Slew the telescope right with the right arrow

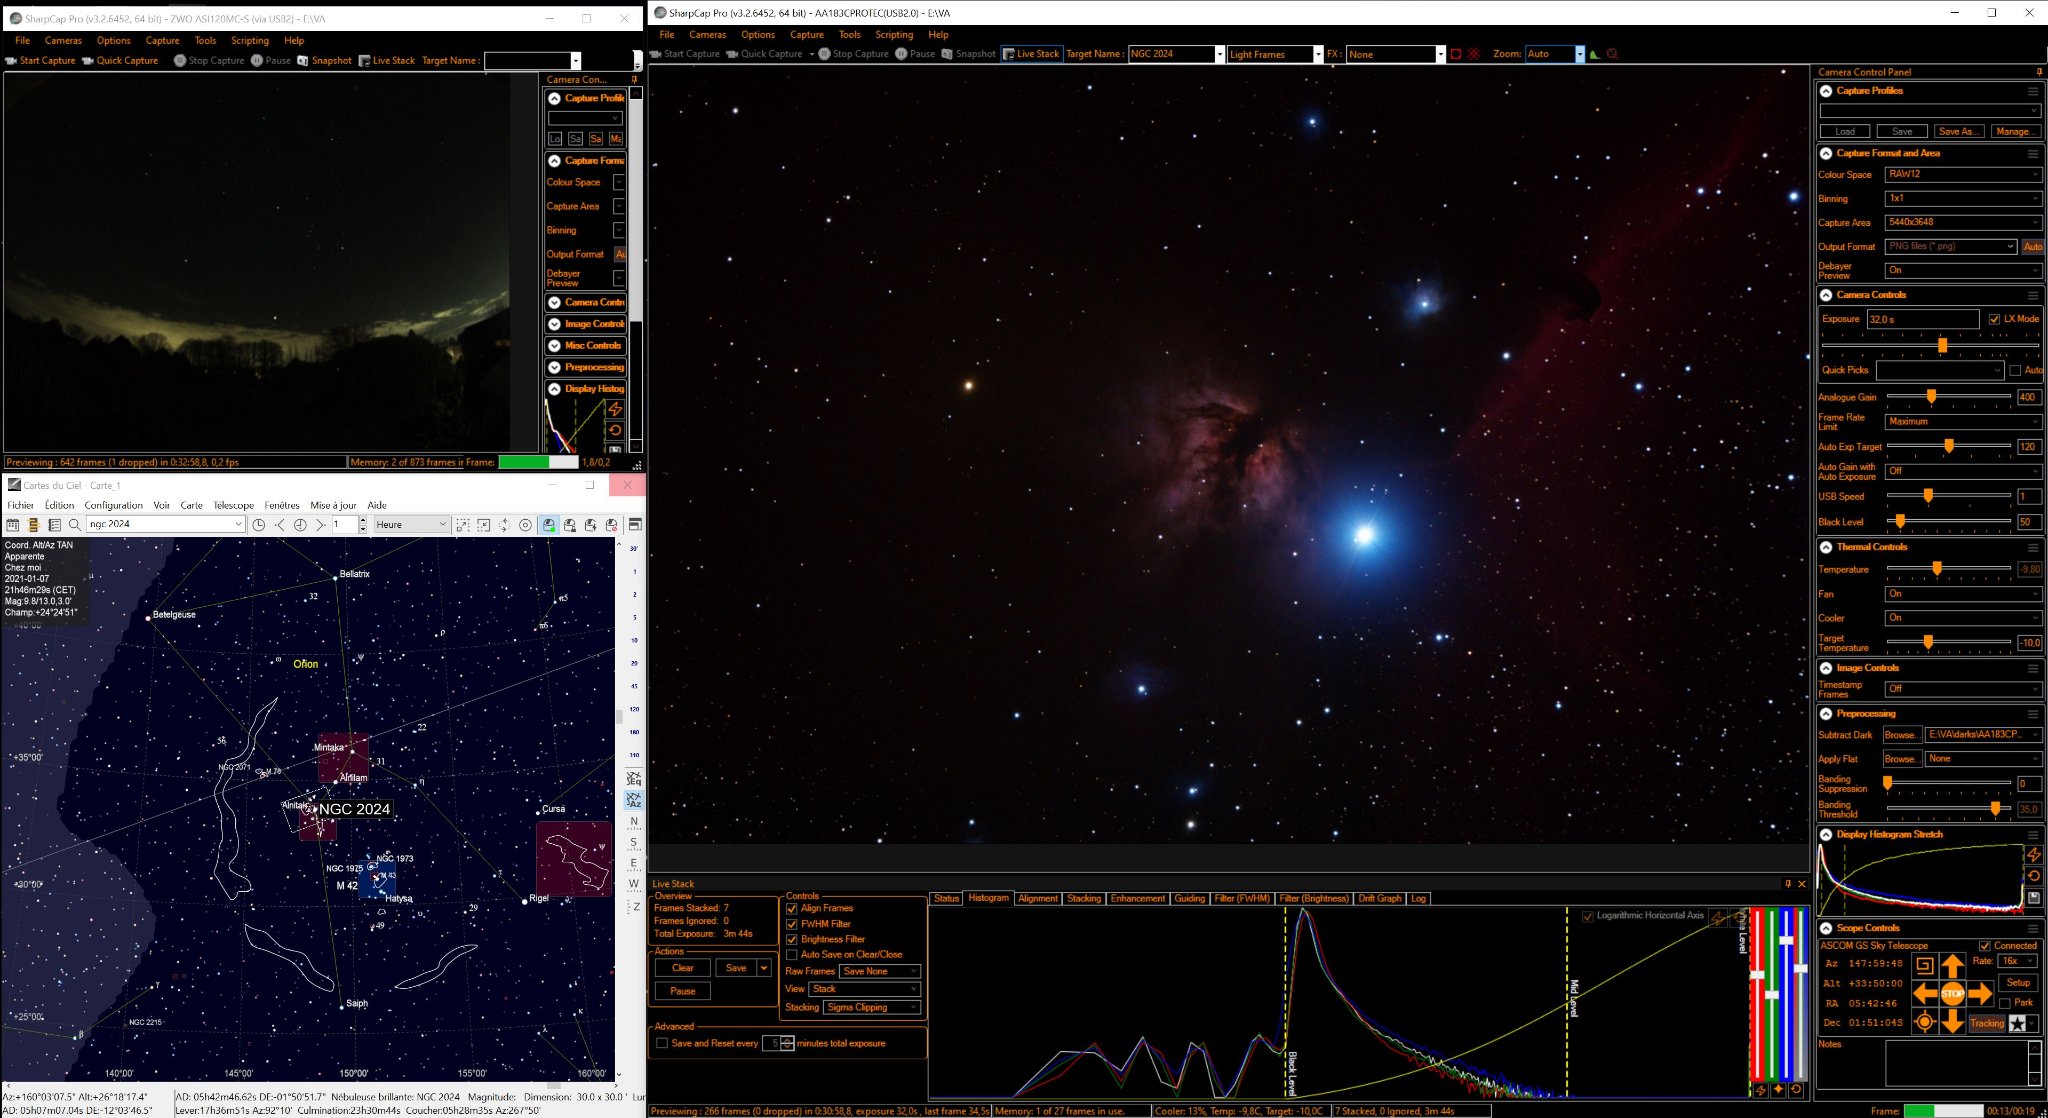pos(1980,993)
